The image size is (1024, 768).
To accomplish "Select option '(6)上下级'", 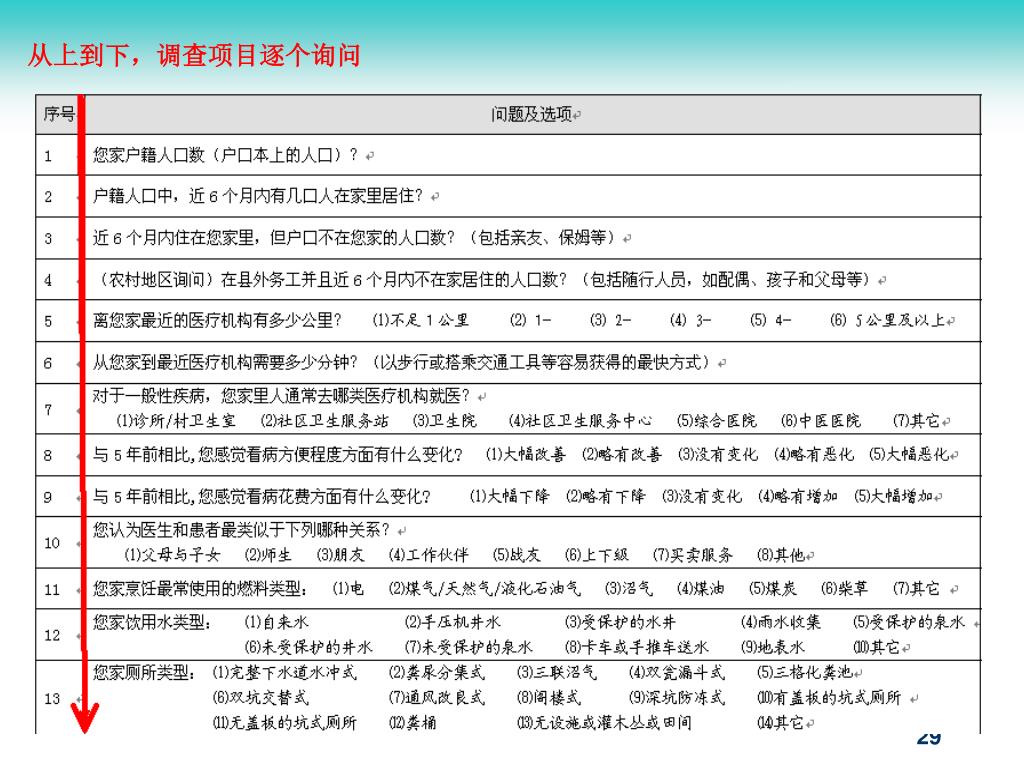I will (596, 555).
